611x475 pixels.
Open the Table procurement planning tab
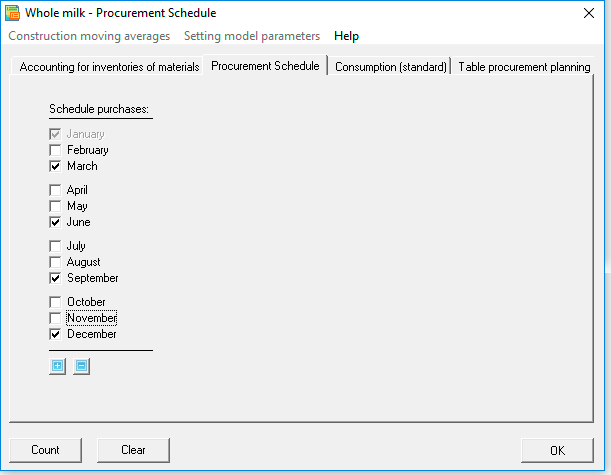(524, 67)
